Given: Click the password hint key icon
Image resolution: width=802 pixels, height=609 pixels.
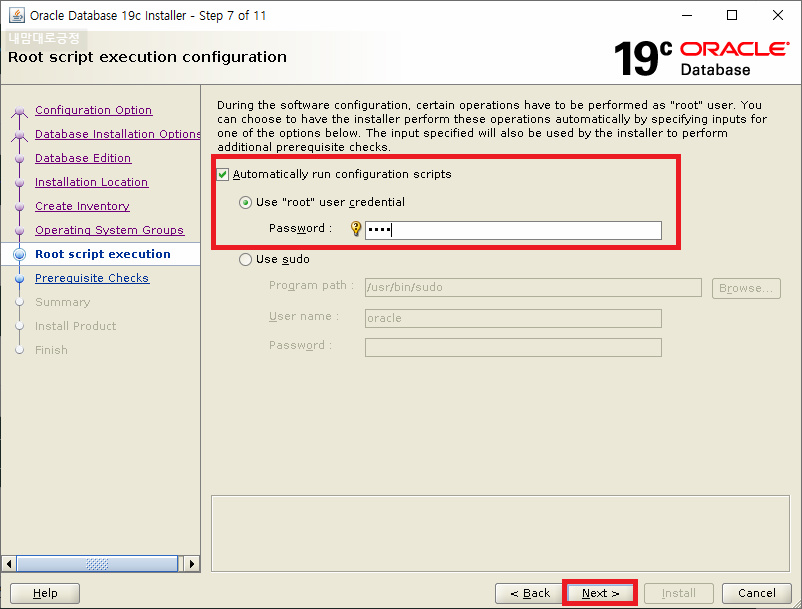Looking at the screenshot, I should [356, 228].
